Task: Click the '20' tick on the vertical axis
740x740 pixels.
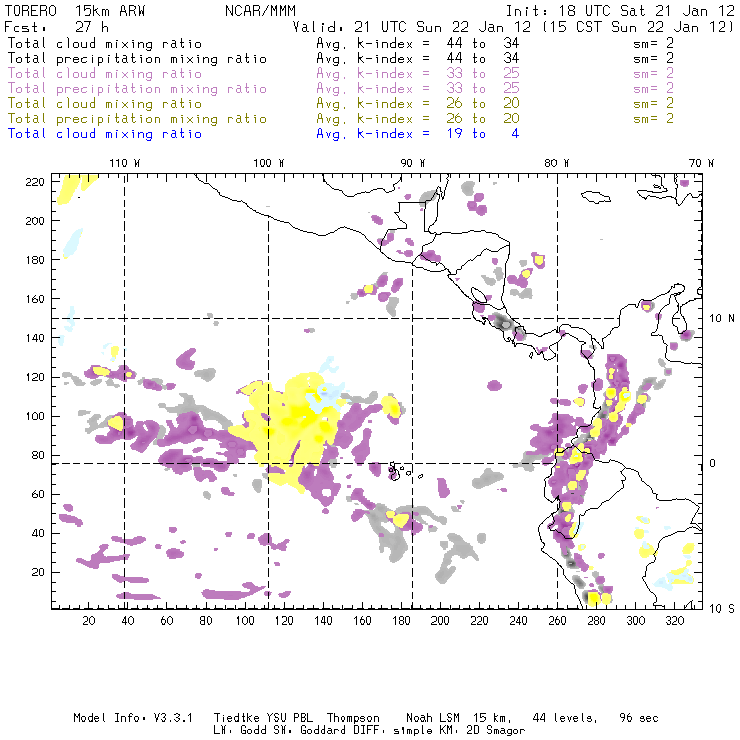Action: [x=38, y=572]
